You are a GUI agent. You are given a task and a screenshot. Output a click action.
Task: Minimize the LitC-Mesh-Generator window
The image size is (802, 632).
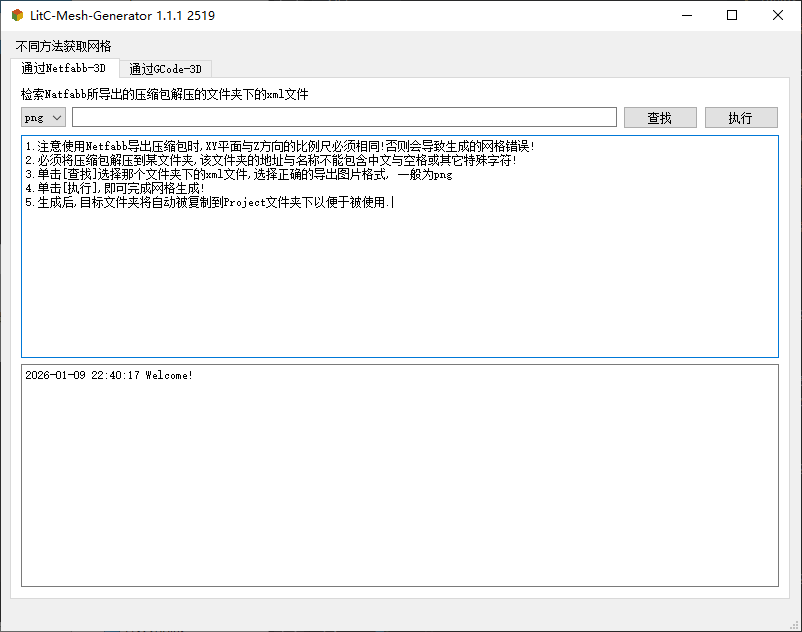(685, 15)
